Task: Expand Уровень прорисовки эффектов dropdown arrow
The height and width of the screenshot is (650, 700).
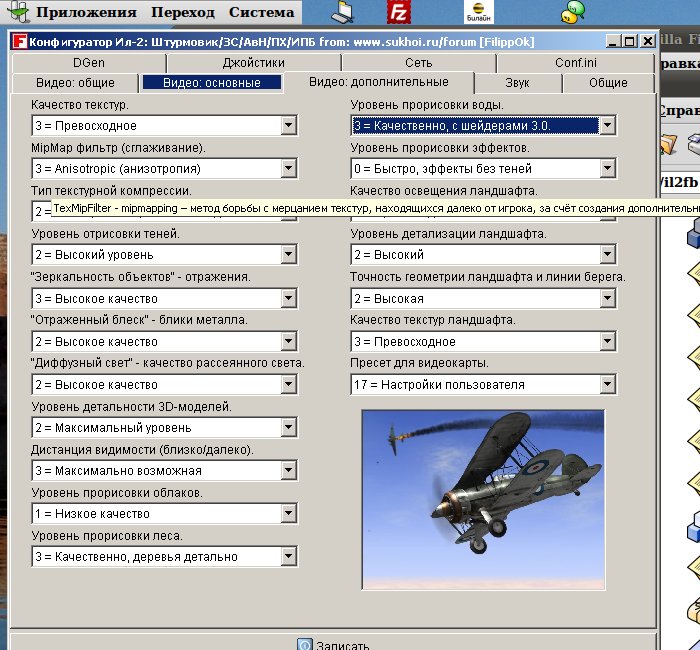Action: pos(608,169)
